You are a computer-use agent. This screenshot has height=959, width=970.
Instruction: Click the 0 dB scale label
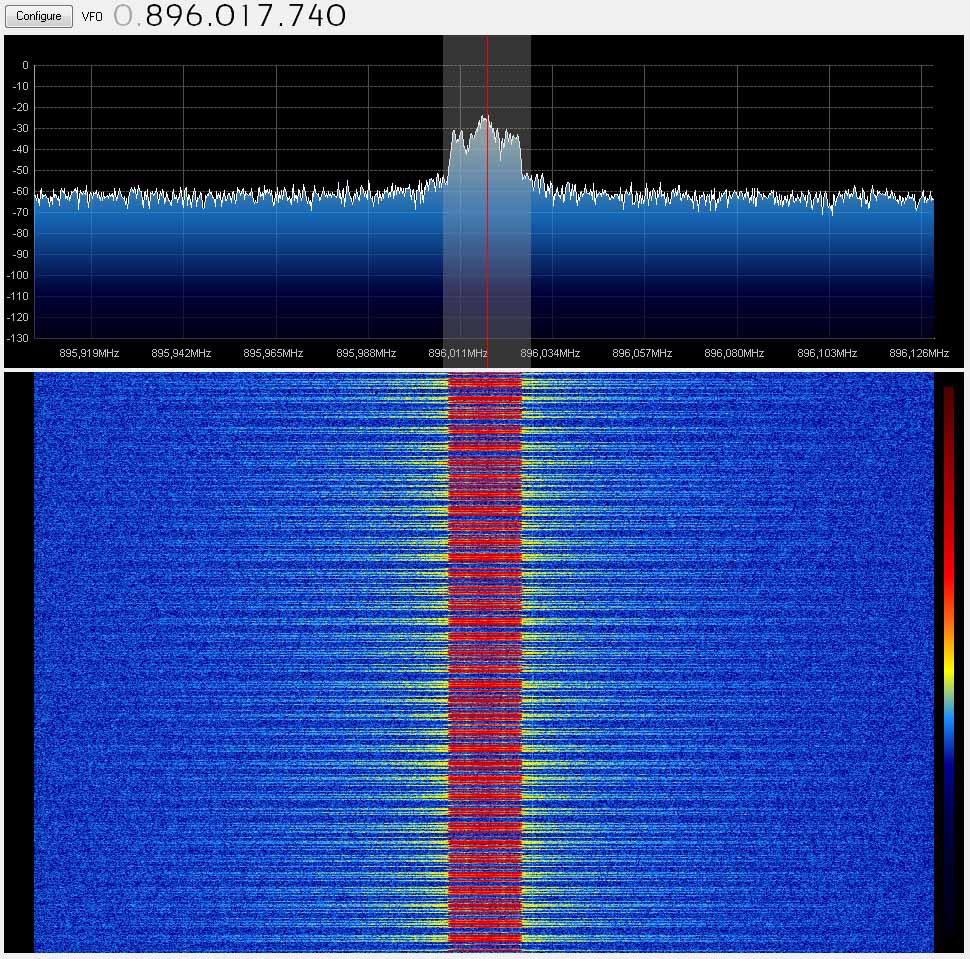(25, 66)
